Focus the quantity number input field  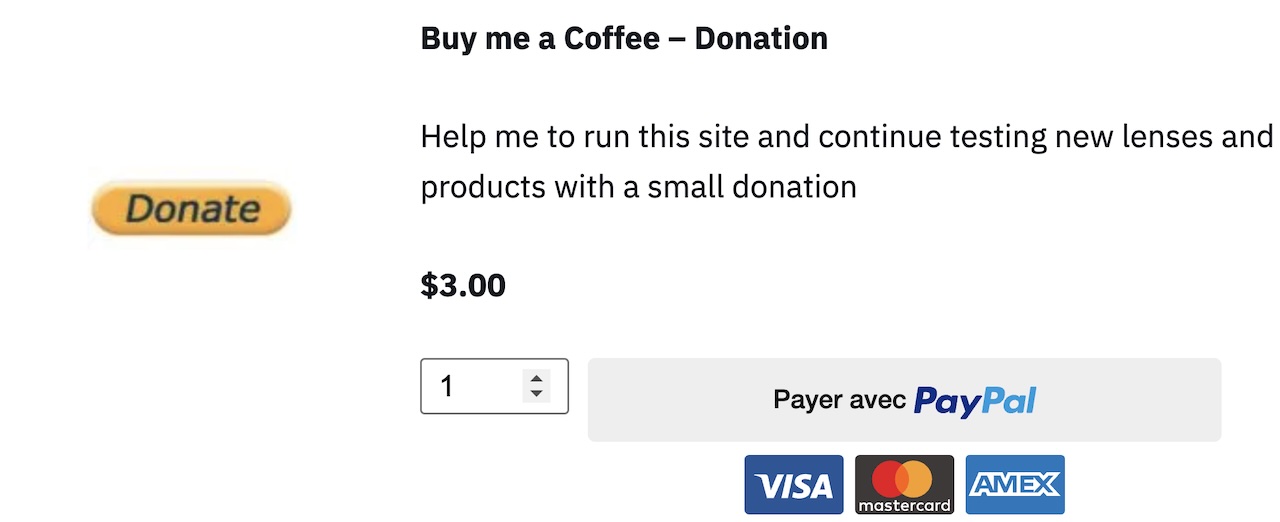point(494,386)
